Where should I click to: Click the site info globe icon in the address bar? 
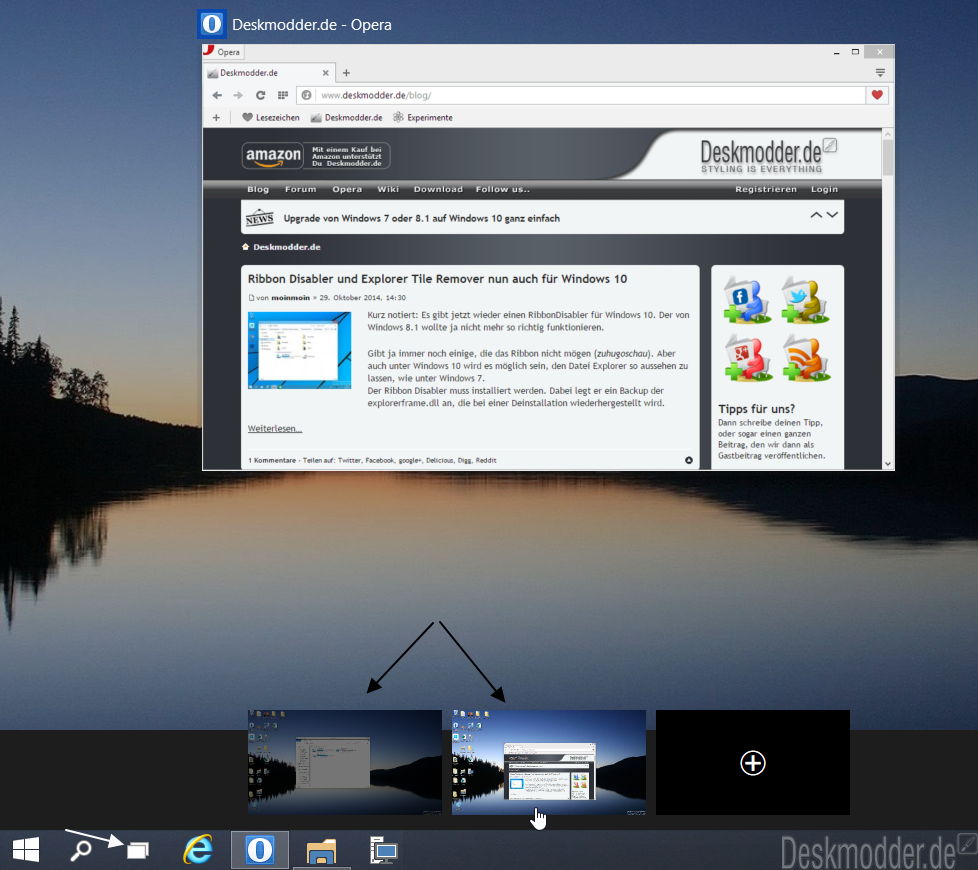pos(306,95)
